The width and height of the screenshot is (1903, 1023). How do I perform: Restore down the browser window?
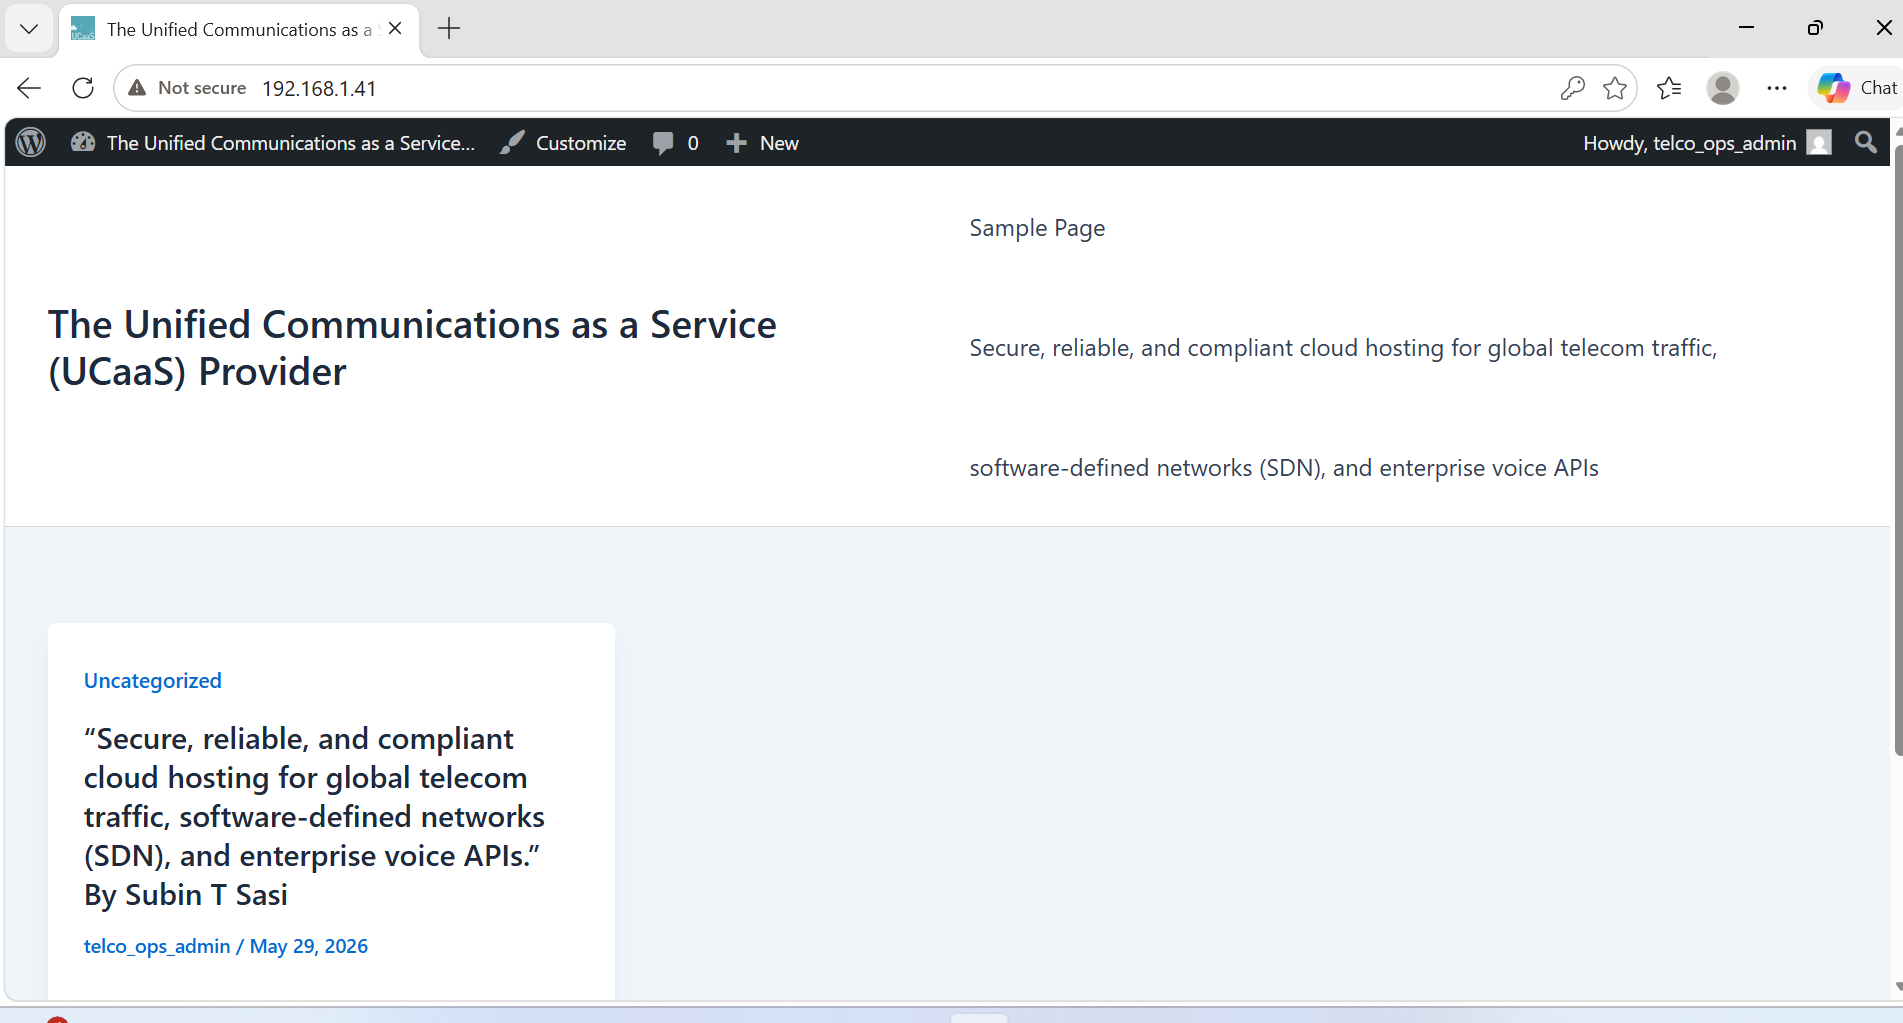tap(1815, 28)
